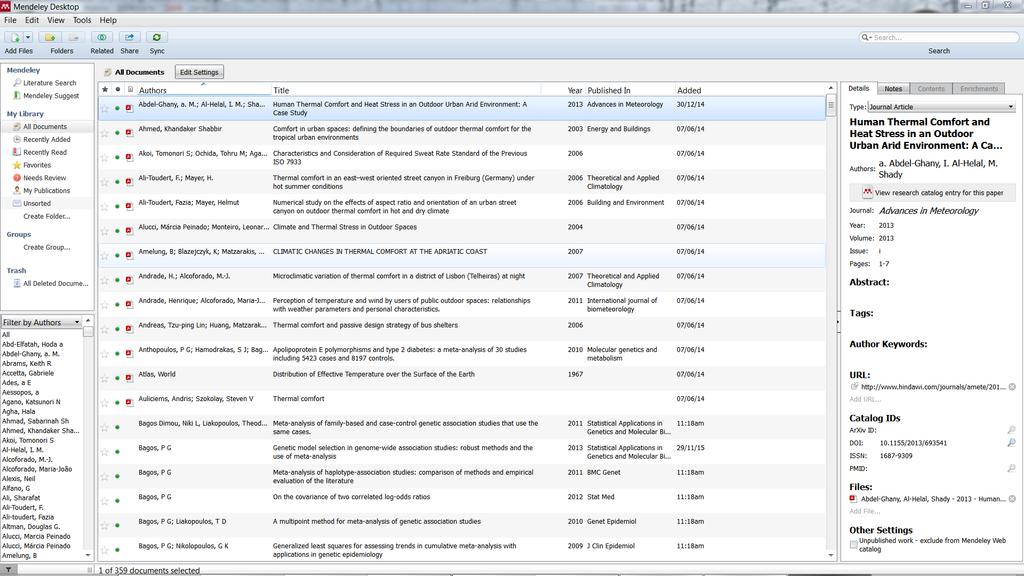Sort documents by Authors column header
This screenshot has height=576, width=1024.
(x=203, y=90)
